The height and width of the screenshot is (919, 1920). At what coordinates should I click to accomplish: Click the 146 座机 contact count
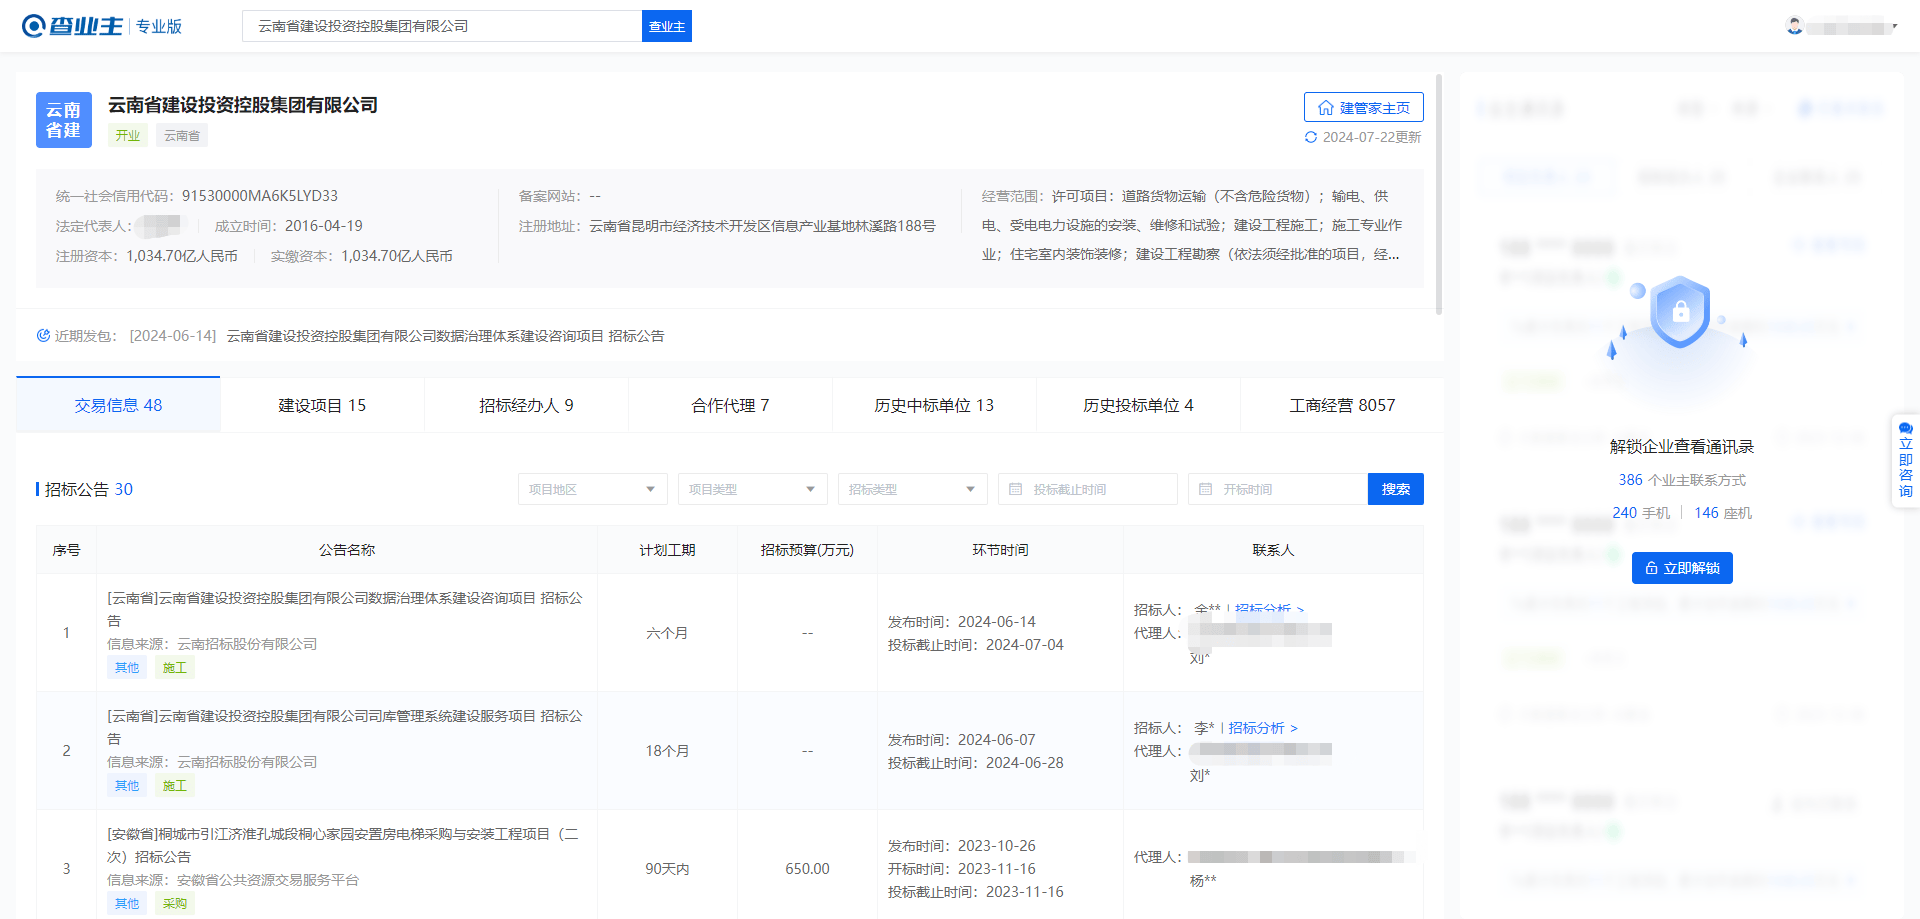pyautogui.click(x=1723, y=513)
